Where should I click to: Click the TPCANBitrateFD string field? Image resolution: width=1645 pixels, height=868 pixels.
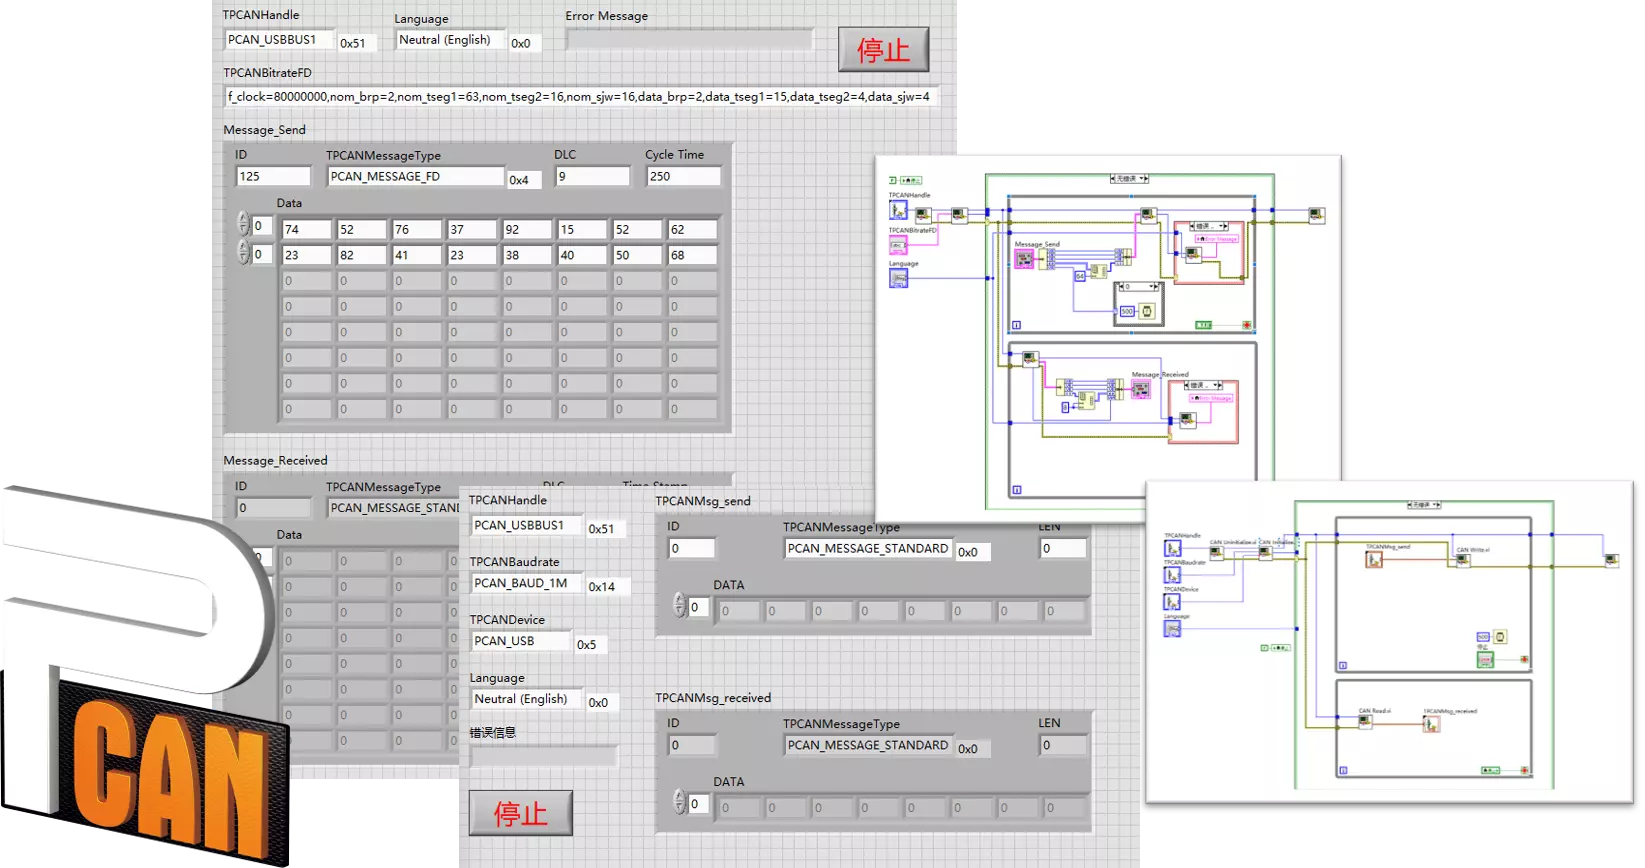click(x=580, y=97)
